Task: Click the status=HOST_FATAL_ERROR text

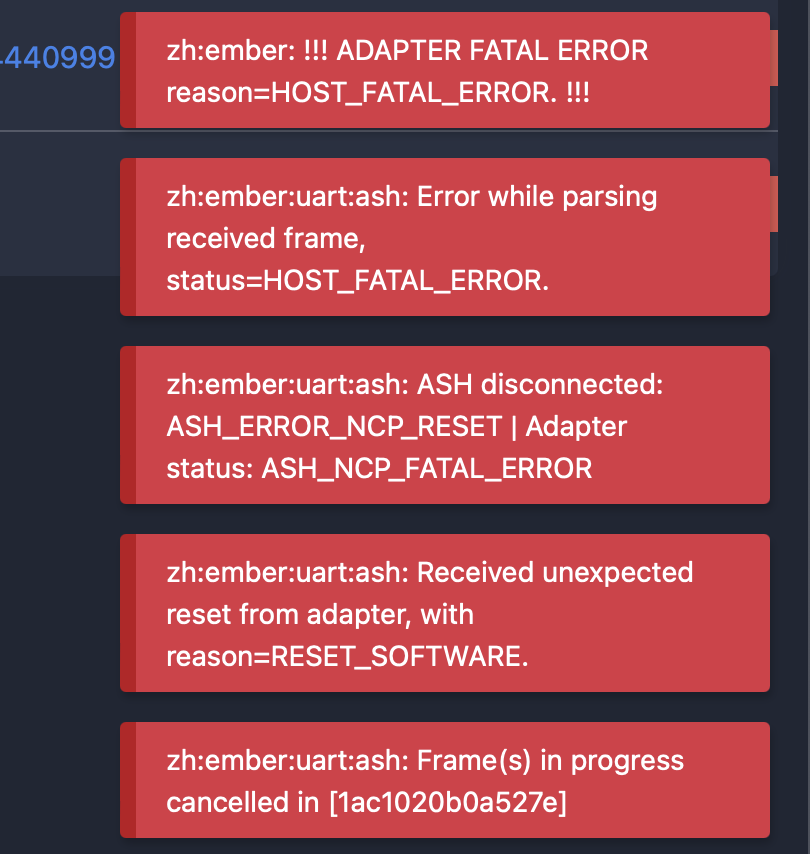Action: click(x=357, y=280)
